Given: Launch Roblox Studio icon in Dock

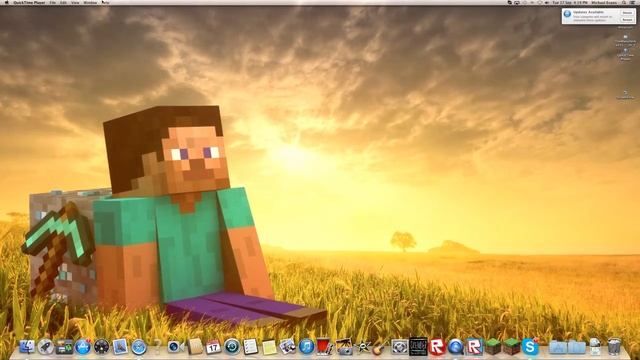Looking at the screenshot, I should [x=474, y=347].
